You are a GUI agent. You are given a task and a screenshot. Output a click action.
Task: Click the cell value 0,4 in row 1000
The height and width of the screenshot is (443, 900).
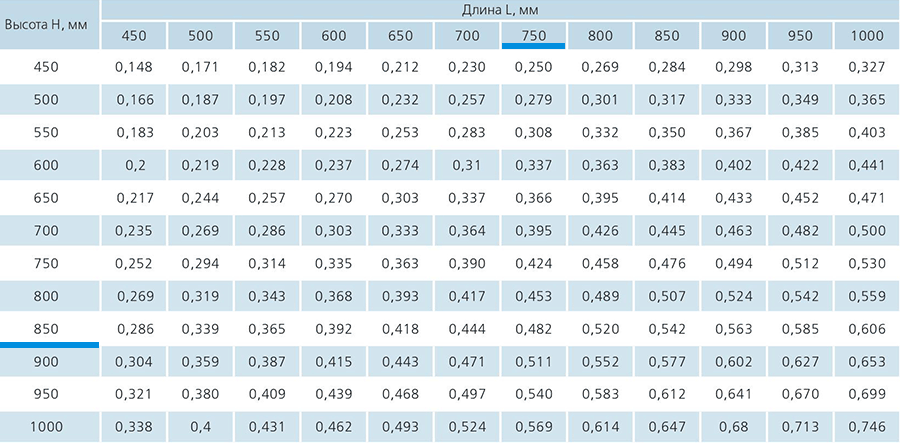[x=200, y=427]
